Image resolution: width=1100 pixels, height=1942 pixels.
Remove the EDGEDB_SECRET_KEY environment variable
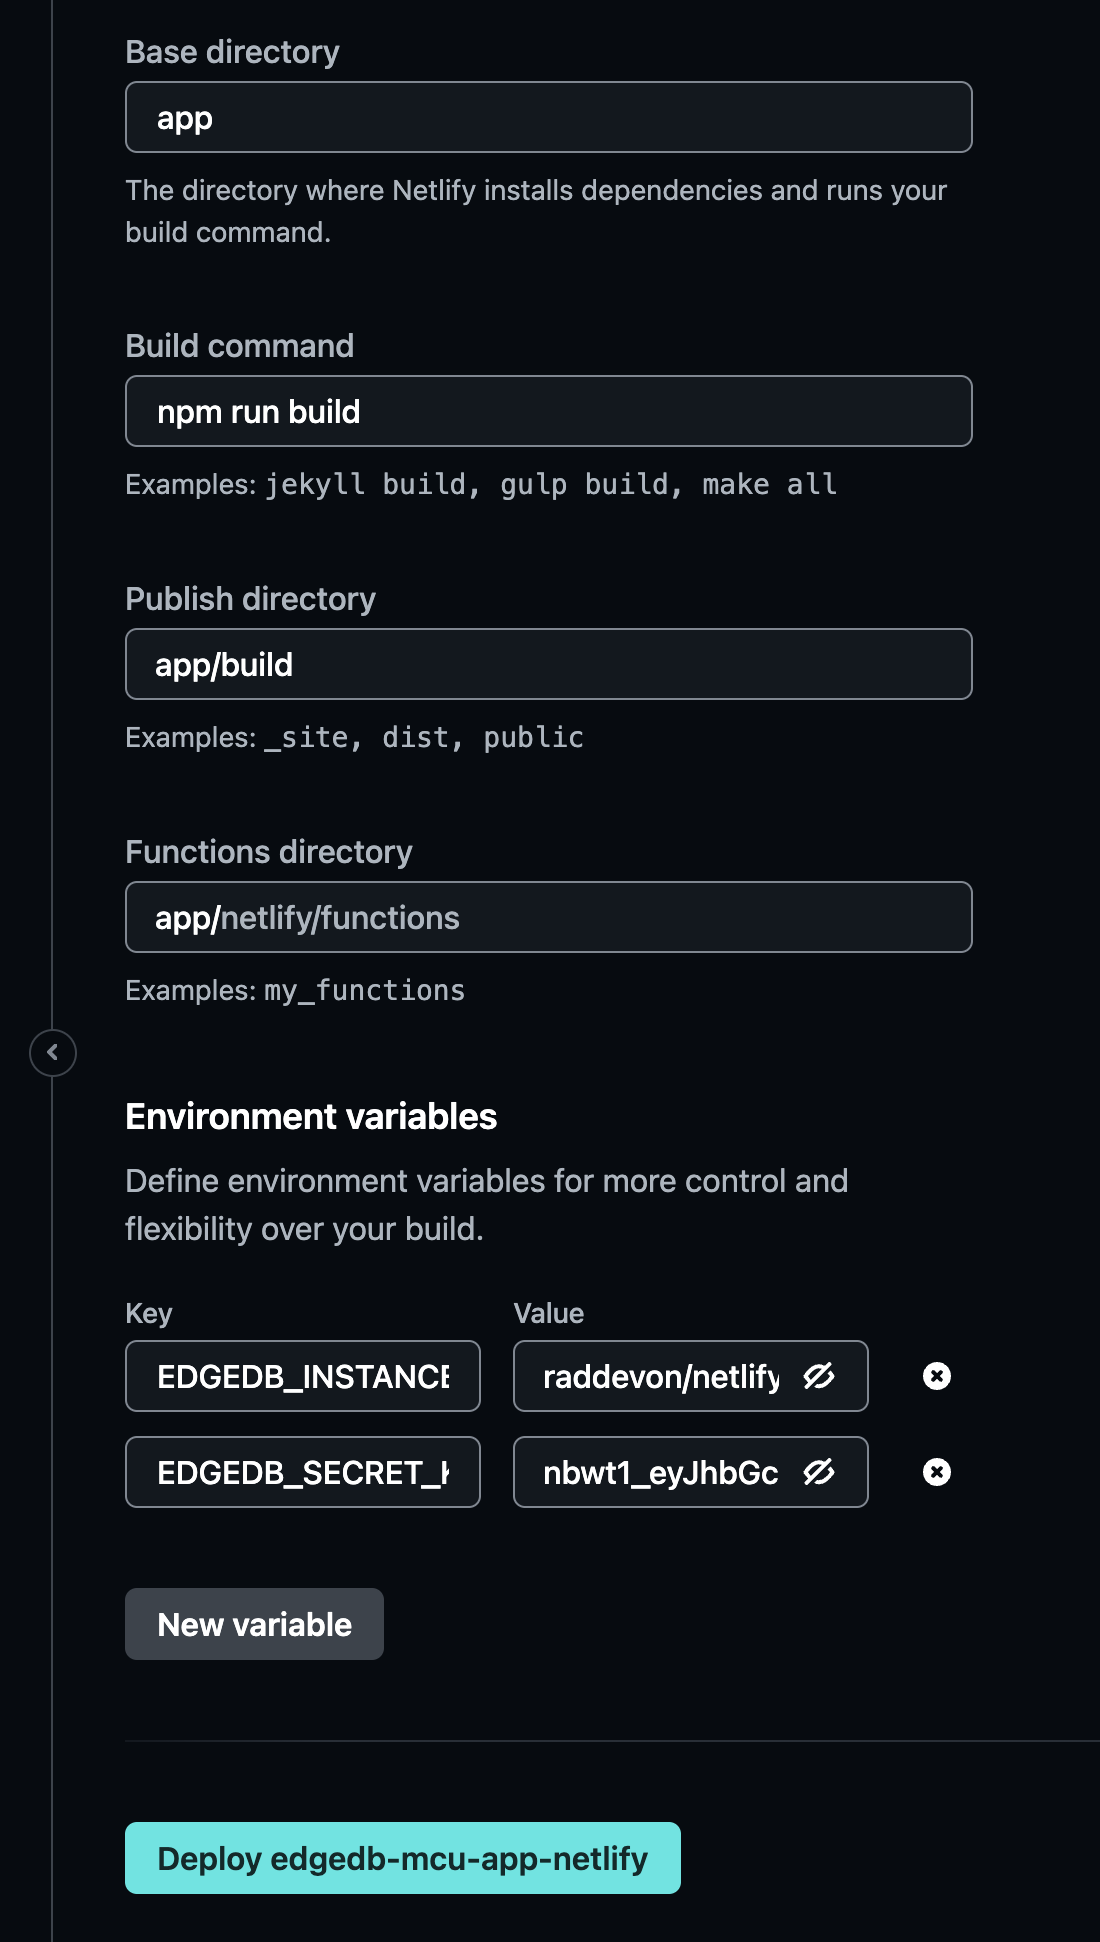937,1472
